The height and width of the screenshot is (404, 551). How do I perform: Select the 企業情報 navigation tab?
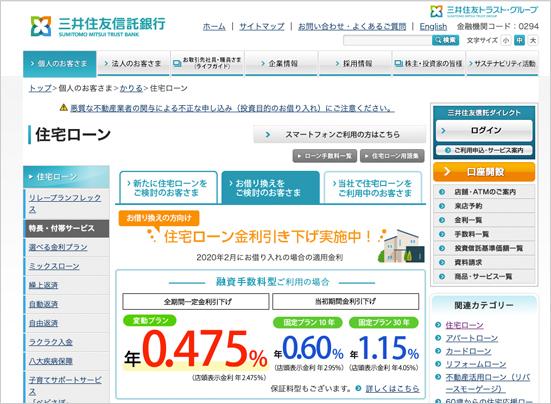click(281, 64)
